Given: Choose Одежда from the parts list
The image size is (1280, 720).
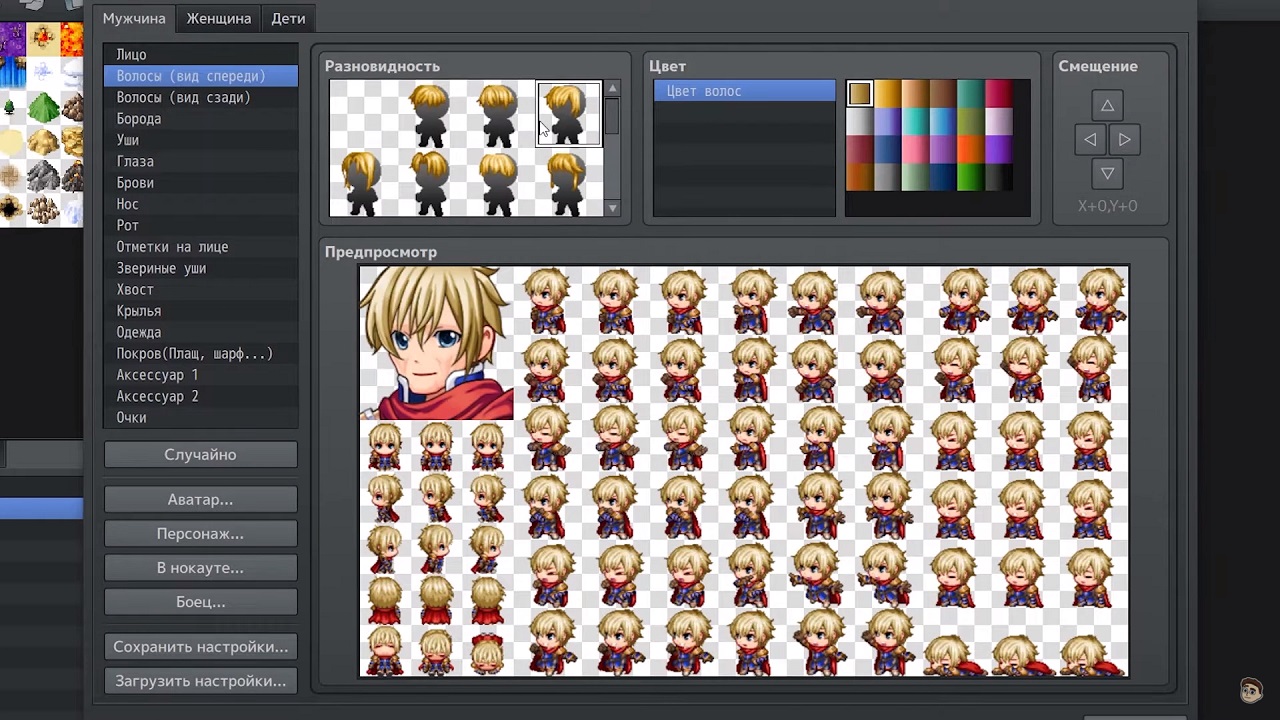Looking at the screenshot, I should click(139, 332).
